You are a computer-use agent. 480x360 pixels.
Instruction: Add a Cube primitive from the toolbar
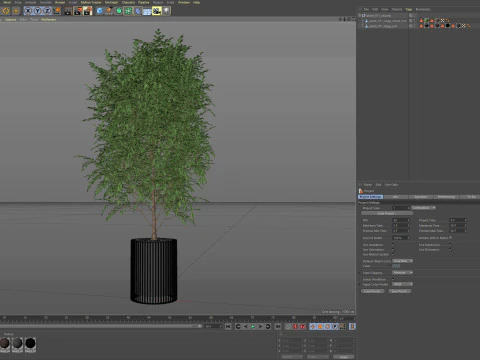click(x=100, y=11)
